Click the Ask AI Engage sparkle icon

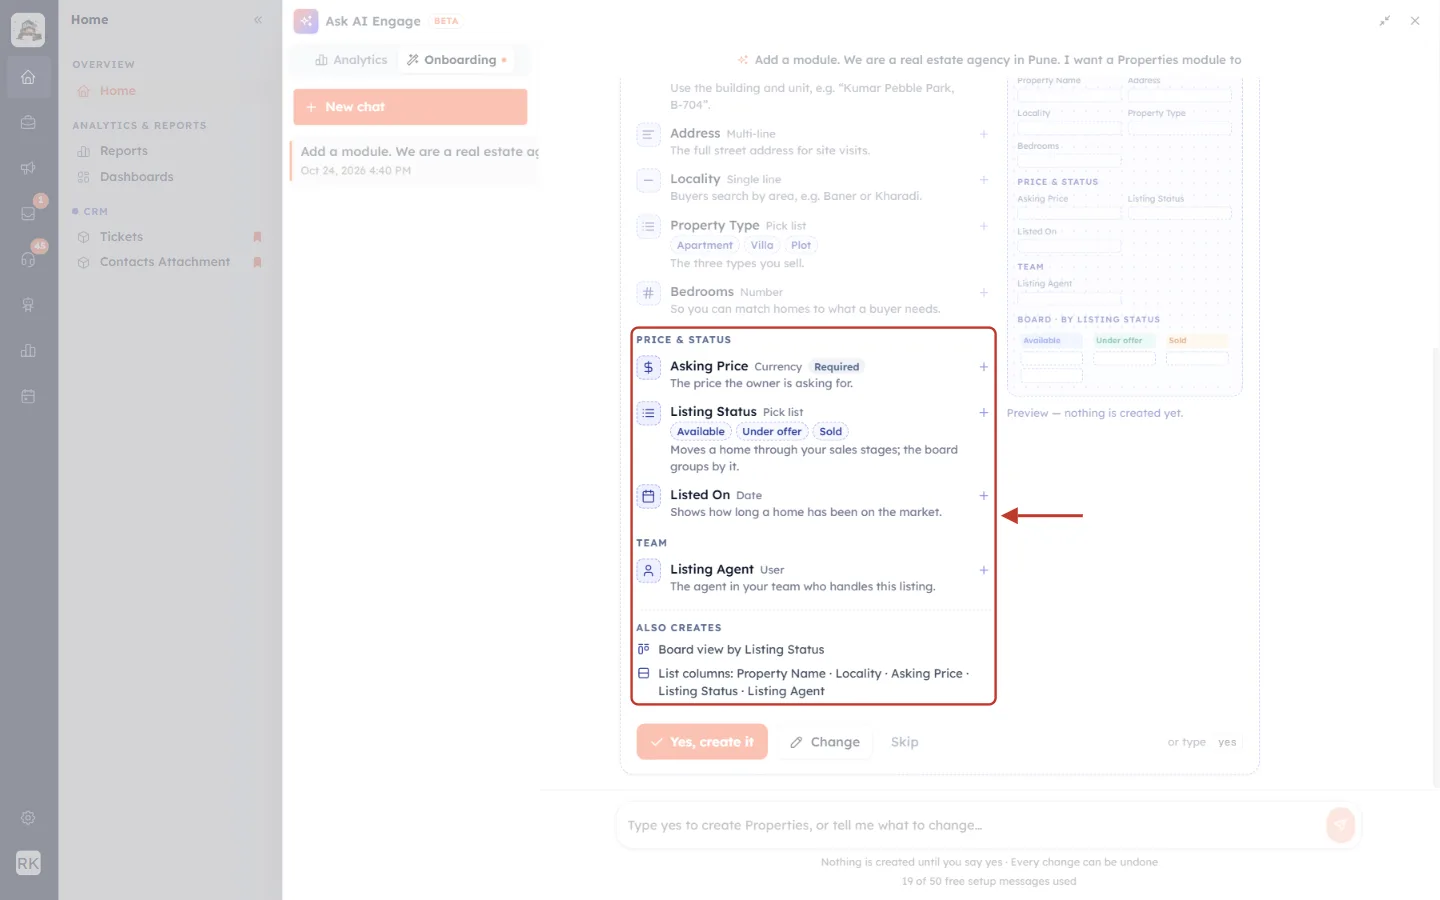[306, 21]
